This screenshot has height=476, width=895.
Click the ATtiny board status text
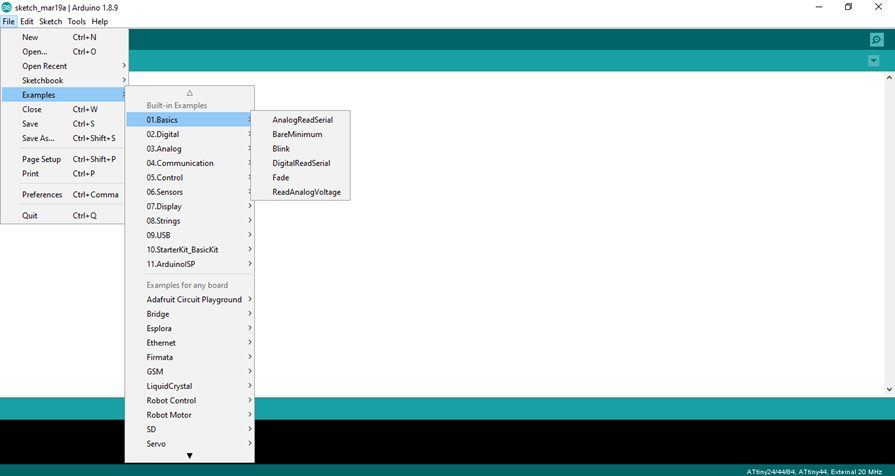point(814,471)
